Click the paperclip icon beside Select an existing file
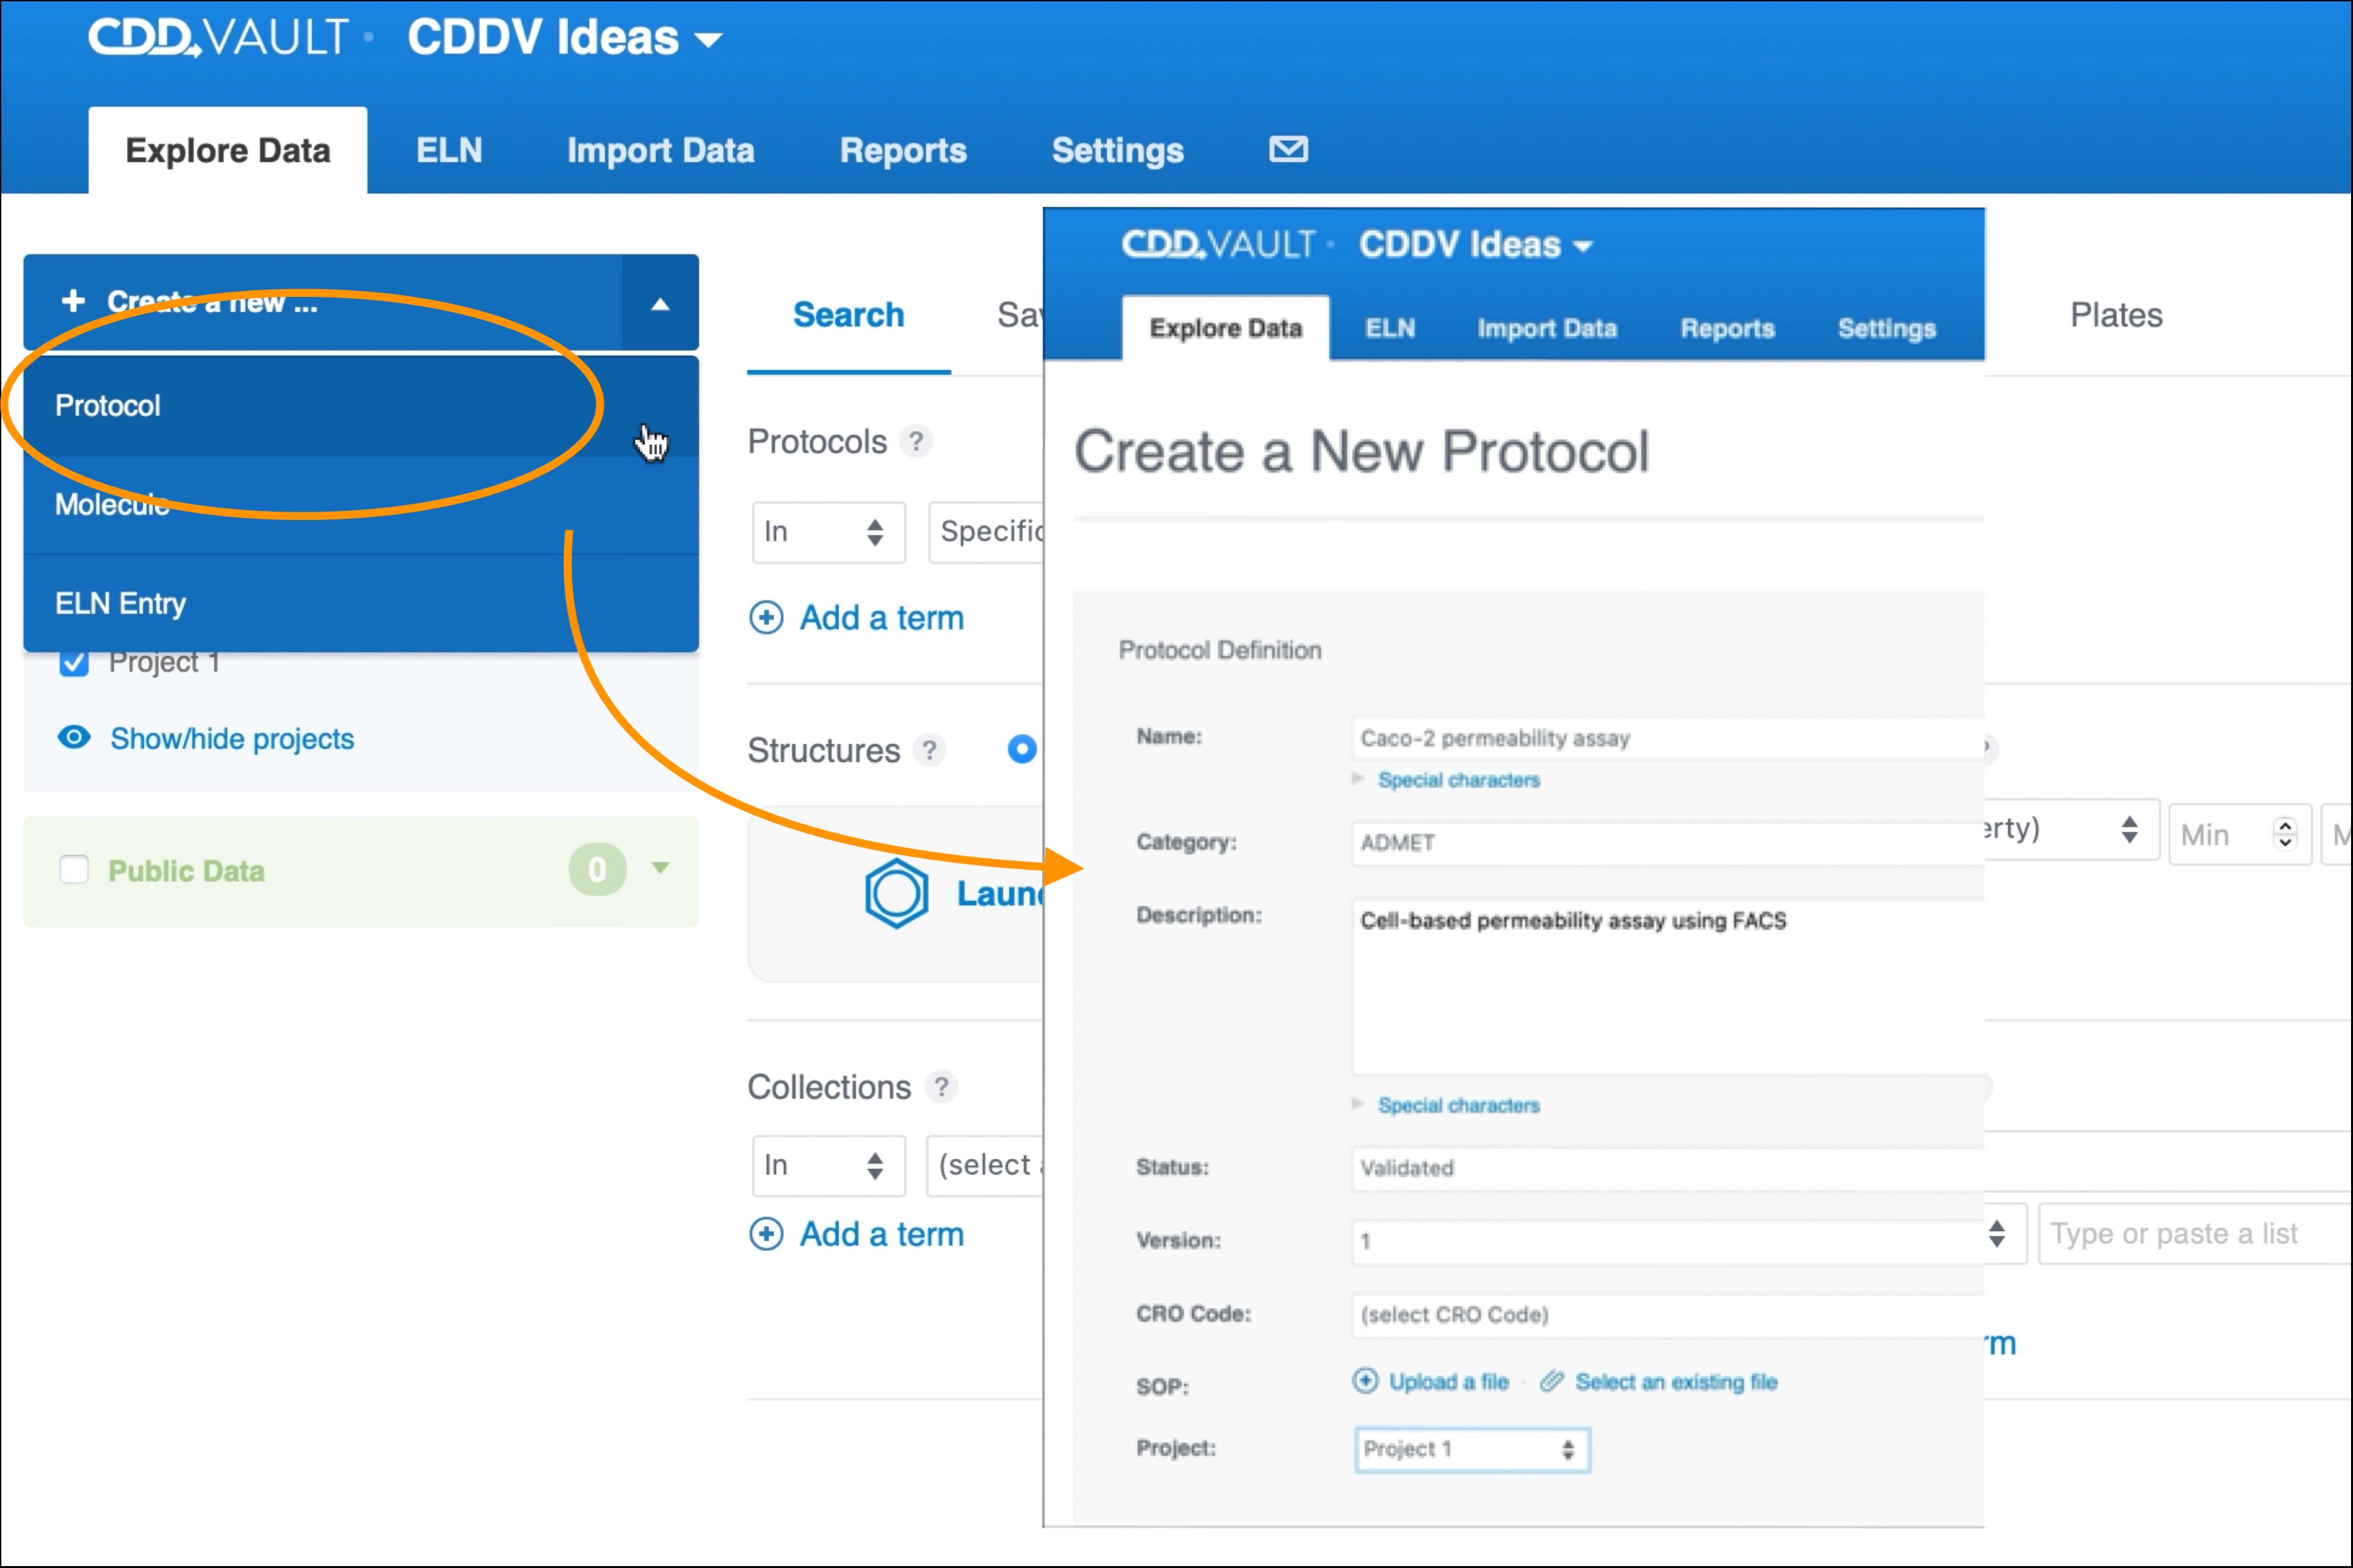This screenshot has width=2353, height=1568. [1551, 1381]
